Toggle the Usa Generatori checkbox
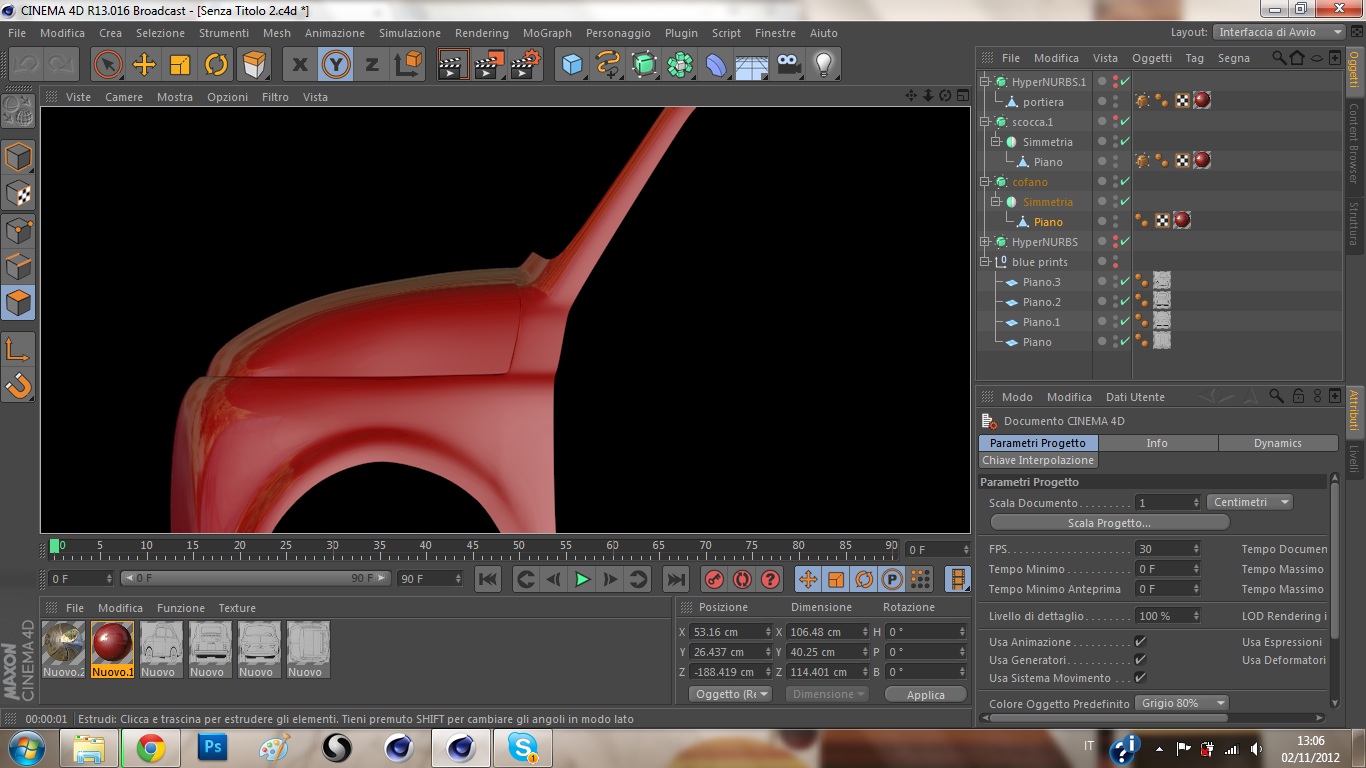The width and height of the screenshot is (1366, 768). tap(1140, 660)
